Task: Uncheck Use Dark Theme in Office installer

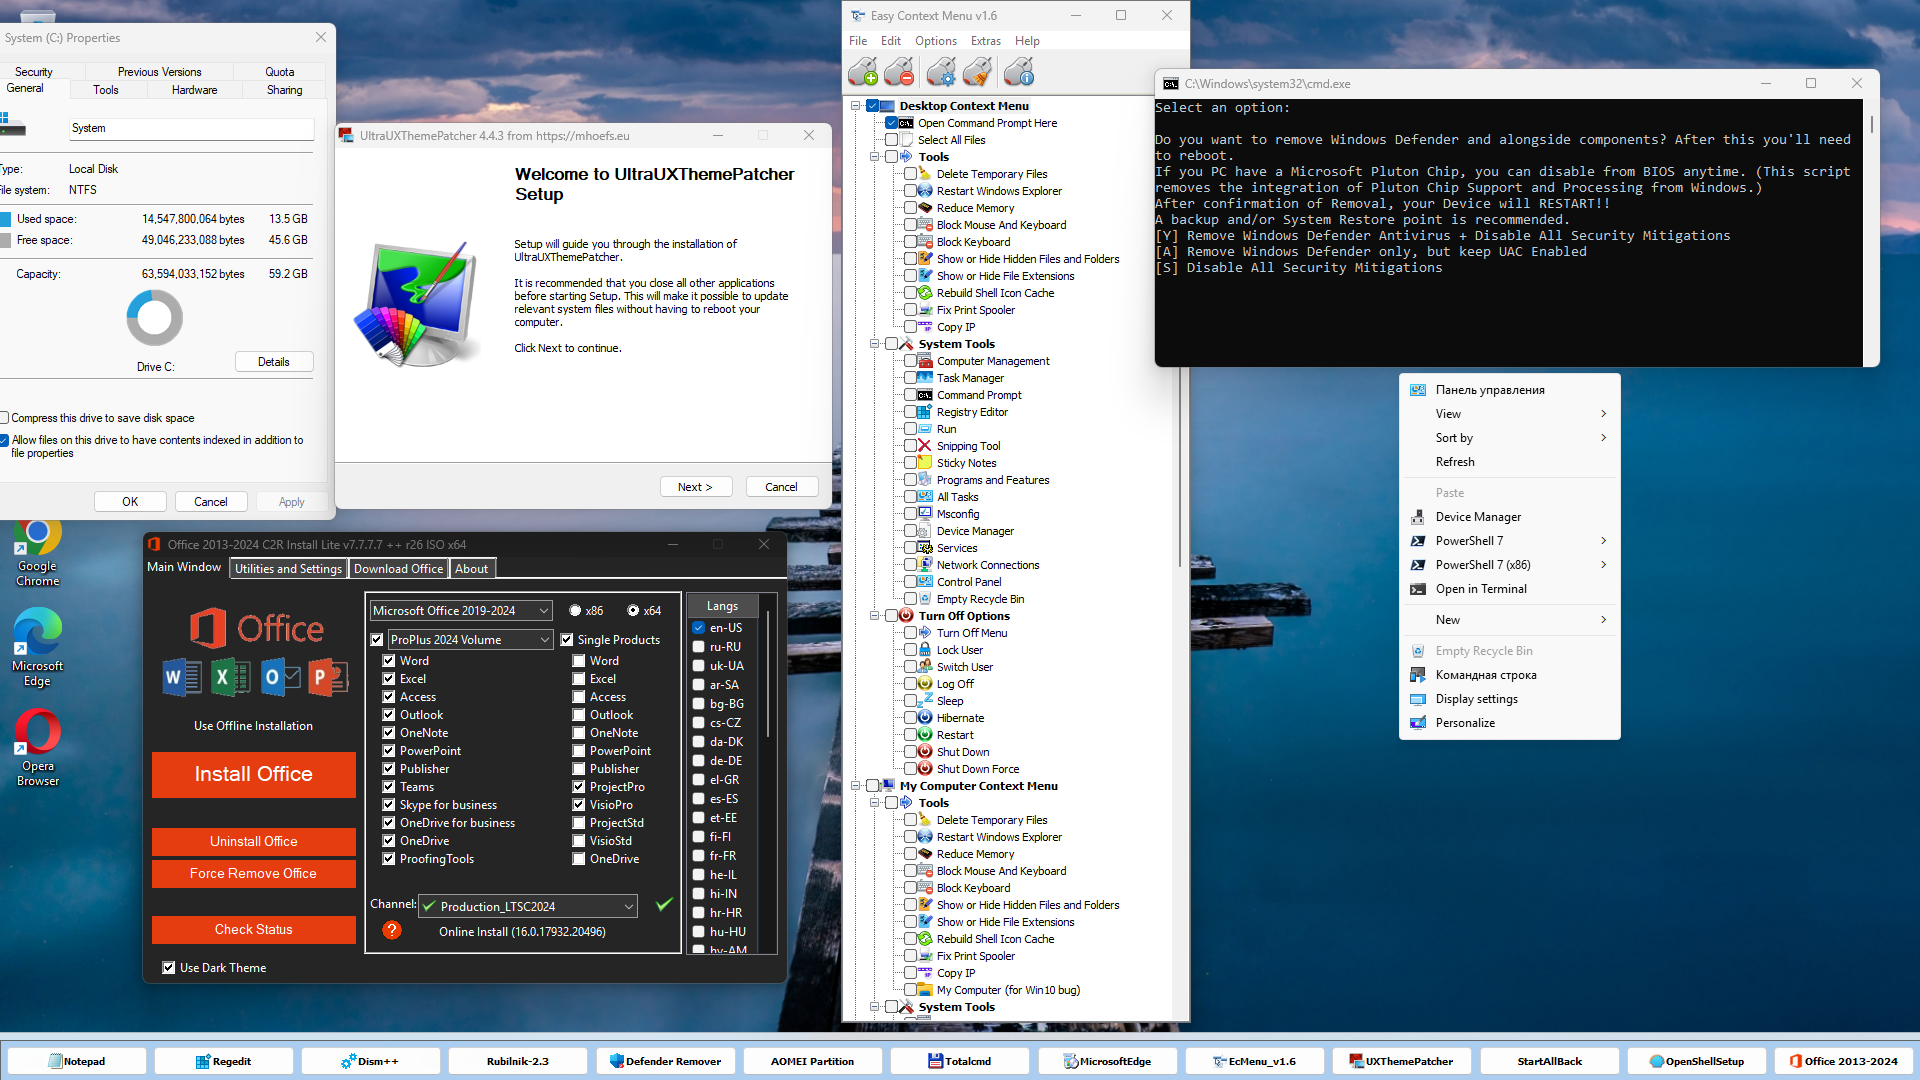Action: 169,968
